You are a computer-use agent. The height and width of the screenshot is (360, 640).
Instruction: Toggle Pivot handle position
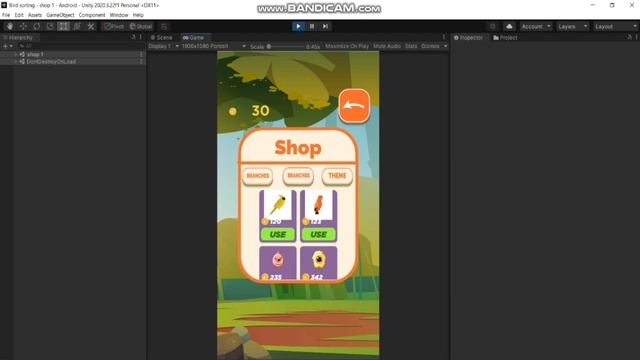(113, 27)
